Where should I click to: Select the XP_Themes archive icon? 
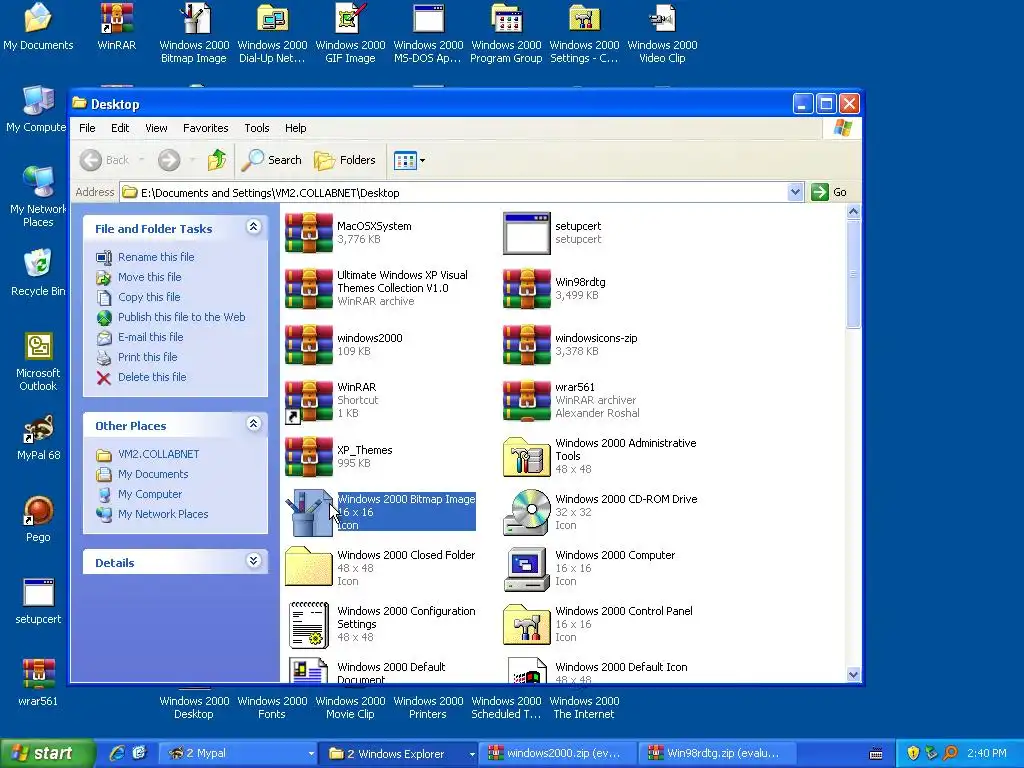309,456
